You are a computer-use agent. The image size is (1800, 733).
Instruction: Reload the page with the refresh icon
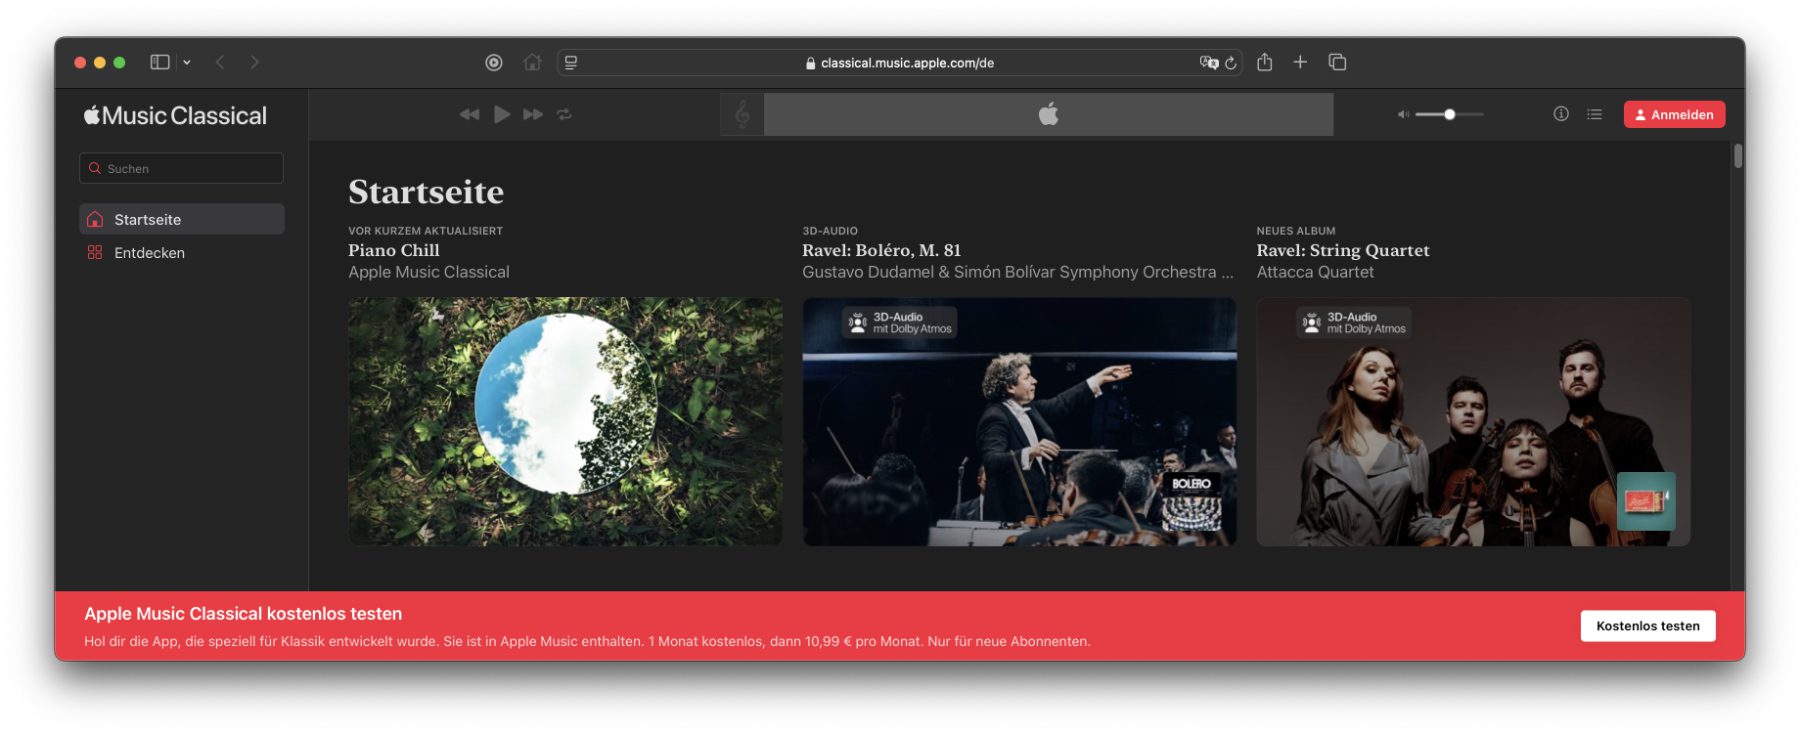(x=1231, y=63)
